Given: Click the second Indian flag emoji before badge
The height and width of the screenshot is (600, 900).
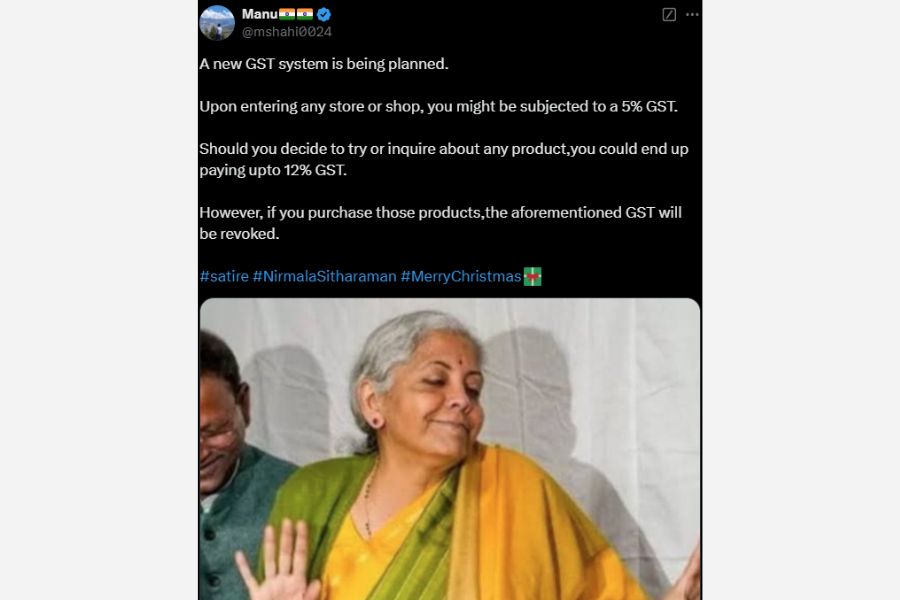Looking at the screenshot, I should pos(305,14).
